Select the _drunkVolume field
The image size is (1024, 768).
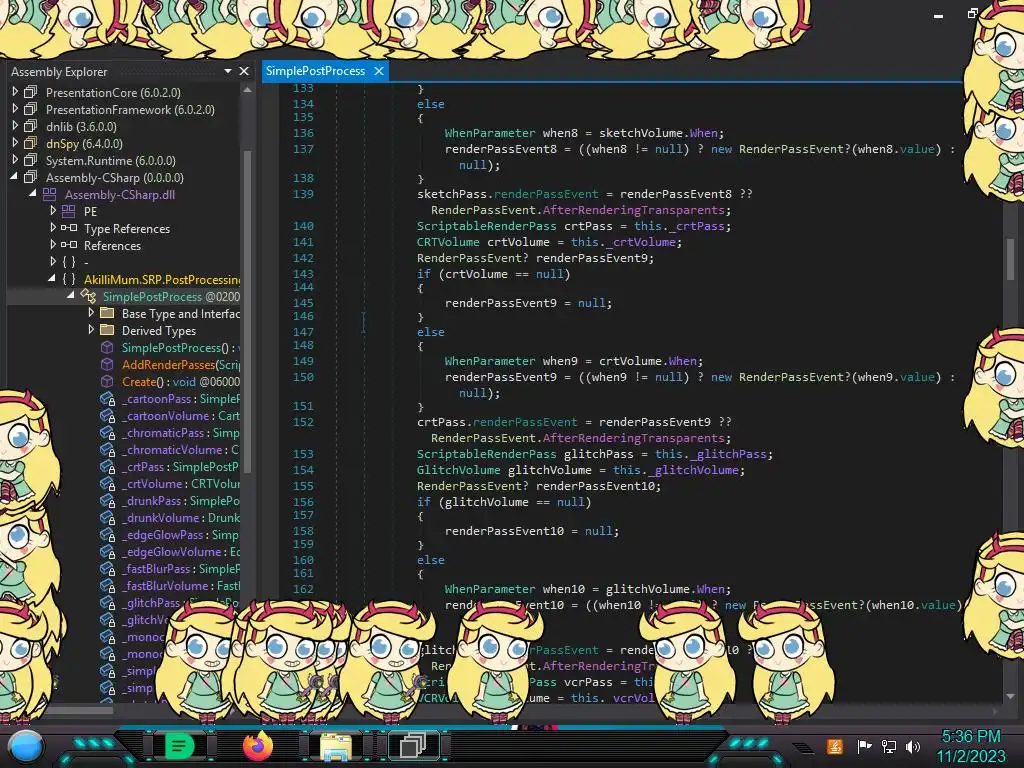(x=180, y=518)
